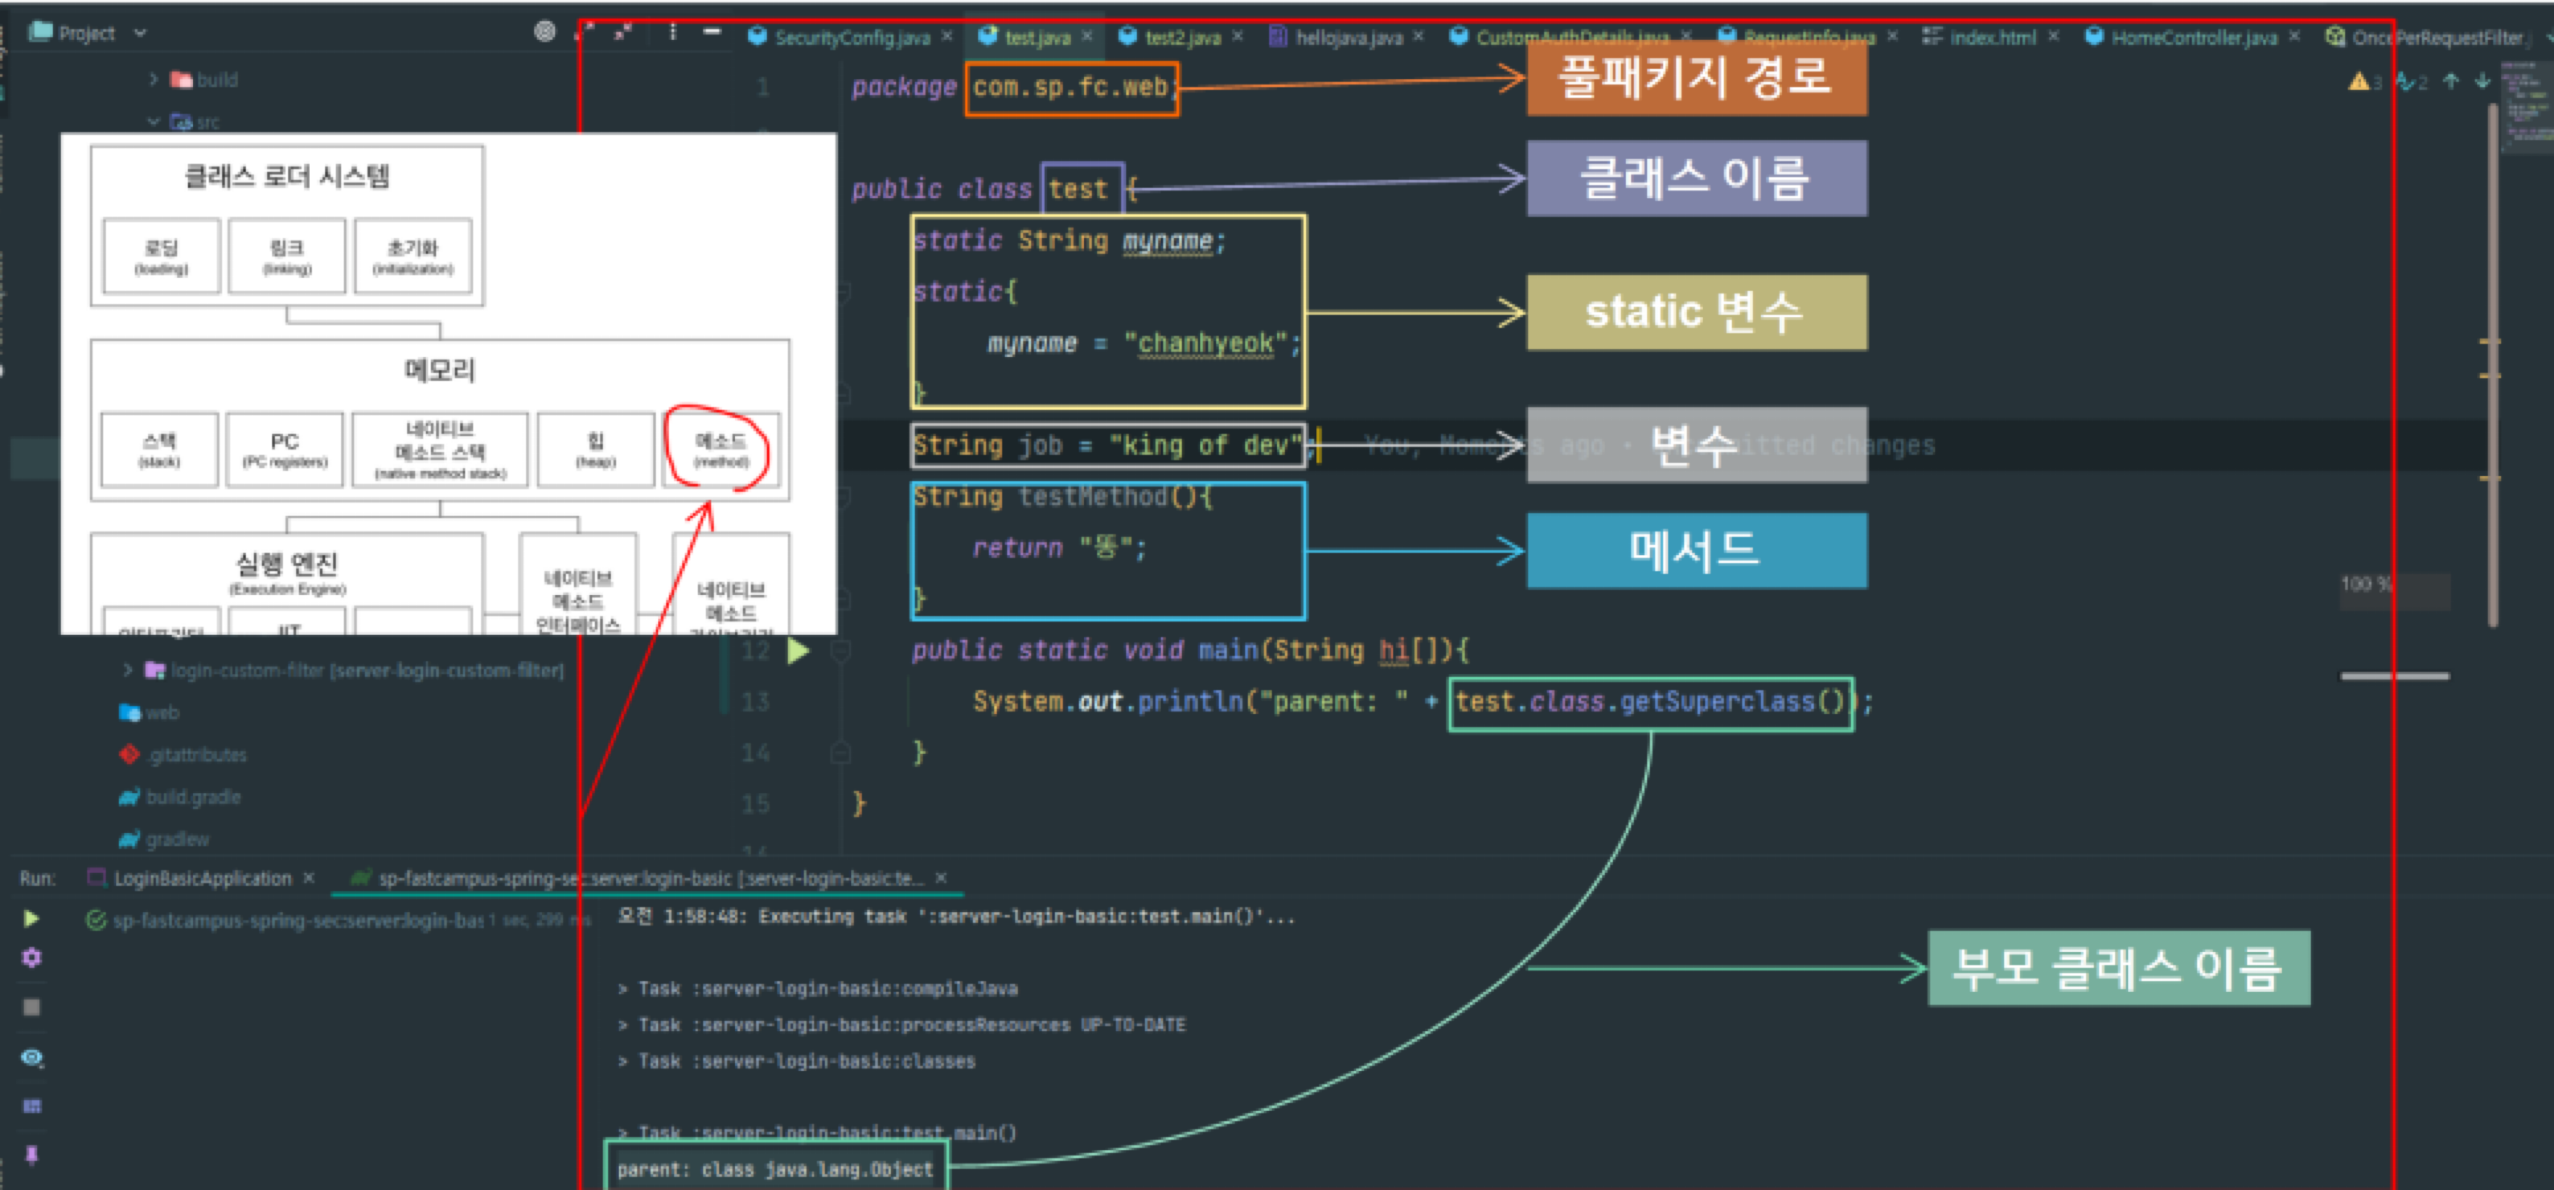Select the LoginBasicApplication run tab
Viewport: 2554px width, 1190px height.
[201, 878]
